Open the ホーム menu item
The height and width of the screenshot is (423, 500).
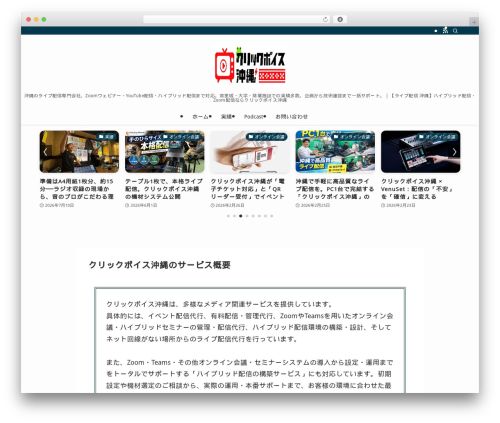[x=201, y=116]
